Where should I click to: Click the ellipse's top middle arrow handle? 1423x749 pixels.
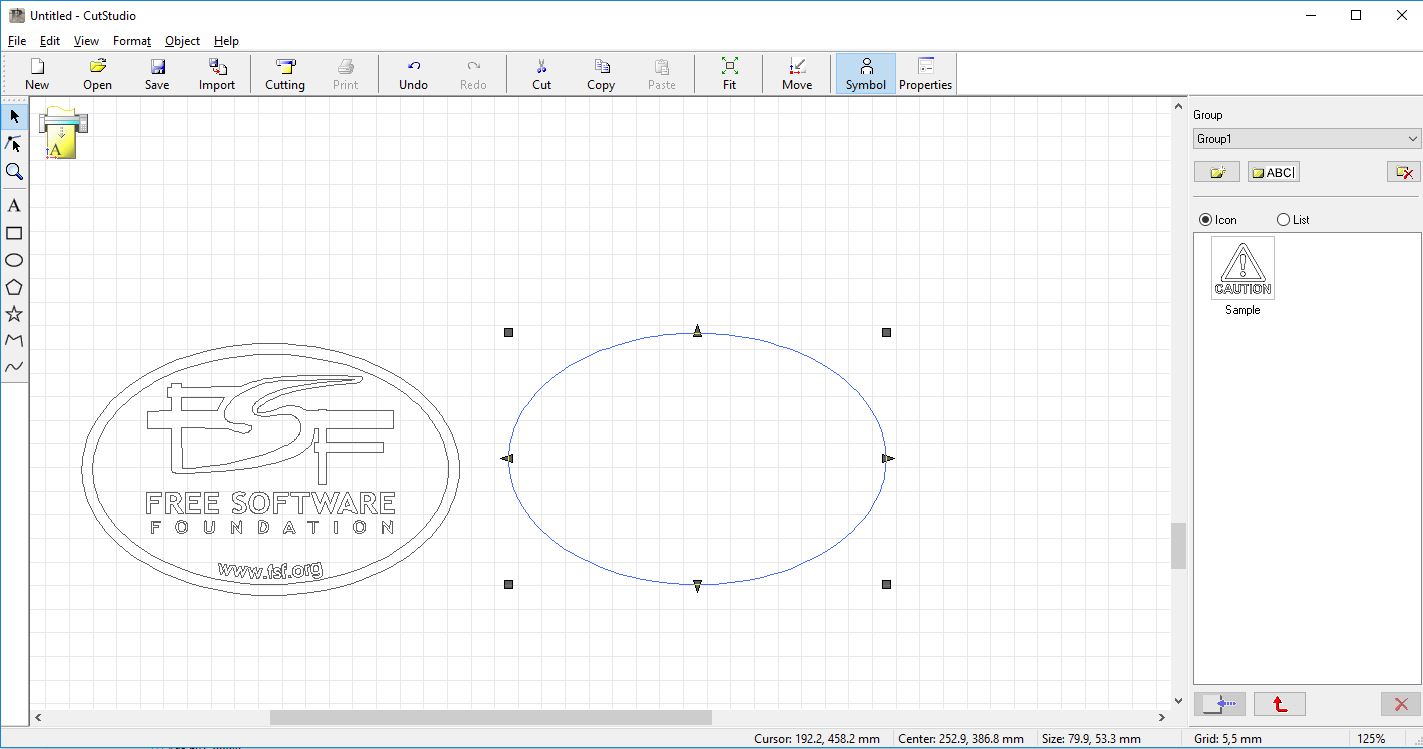click(697, 330)
